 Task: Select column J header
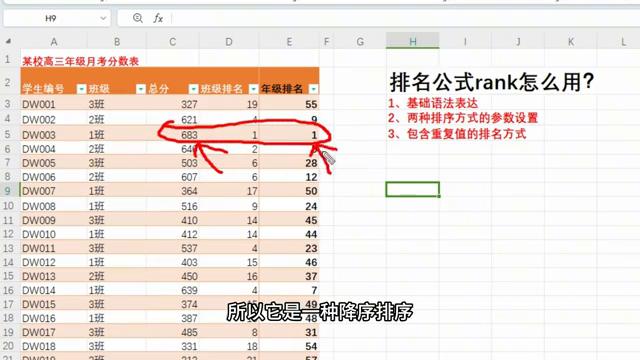click(518, 42)
